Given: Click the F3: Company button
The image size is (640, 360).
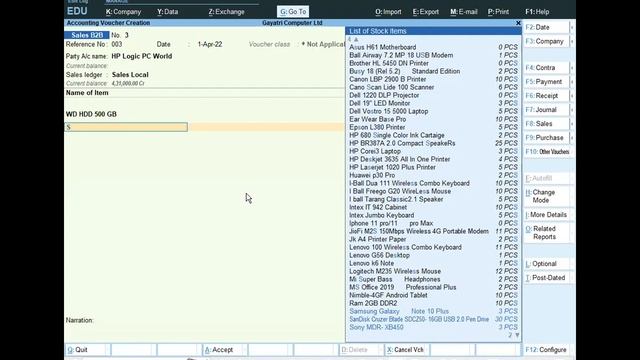Looking at the screenshot, I should pyautogui.click(x=546, y=41).
